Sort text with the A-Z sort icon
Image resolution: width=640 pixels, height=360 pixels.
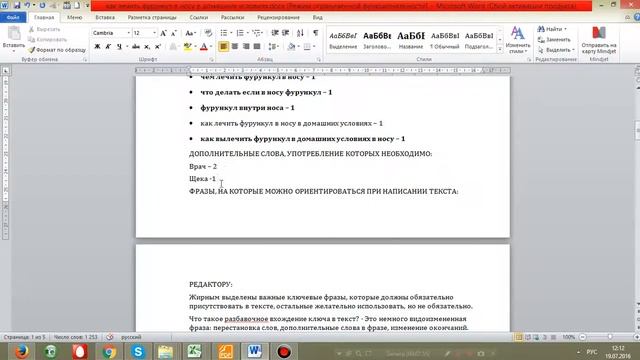pyautogui.click(x=300, y=33)
